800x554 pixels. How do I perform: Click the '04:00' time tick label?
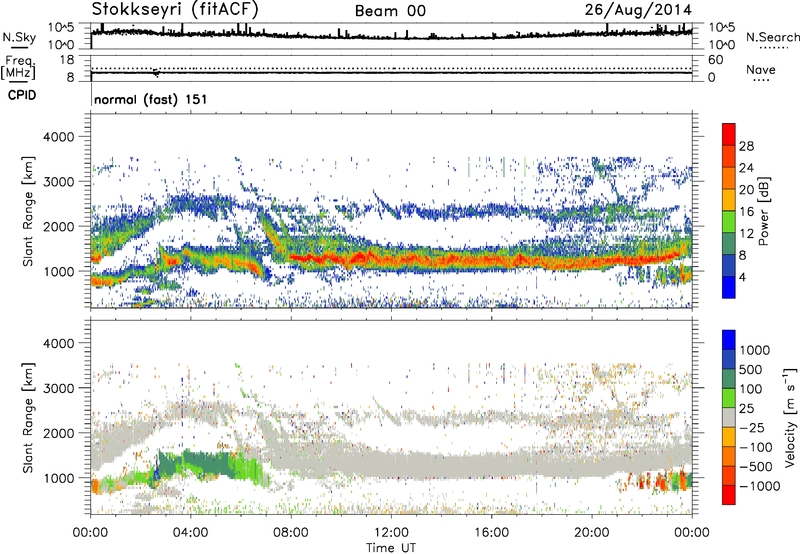click(x=190, y=533)
